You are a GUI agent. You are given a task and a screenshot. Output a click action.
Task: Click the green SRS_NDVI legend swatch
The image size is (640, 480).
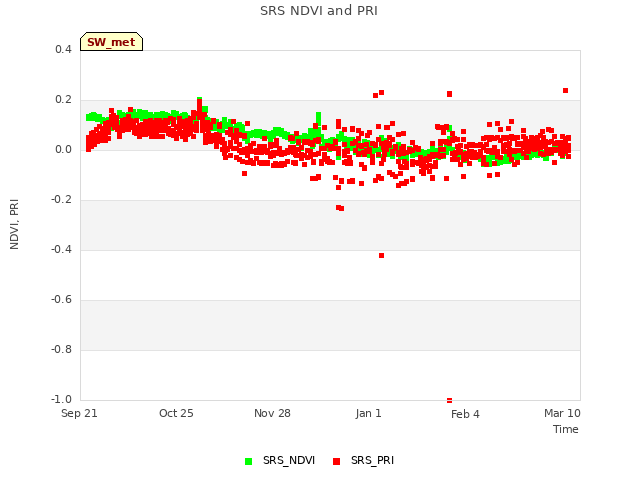pyautogui.click(x=249, y=461)
